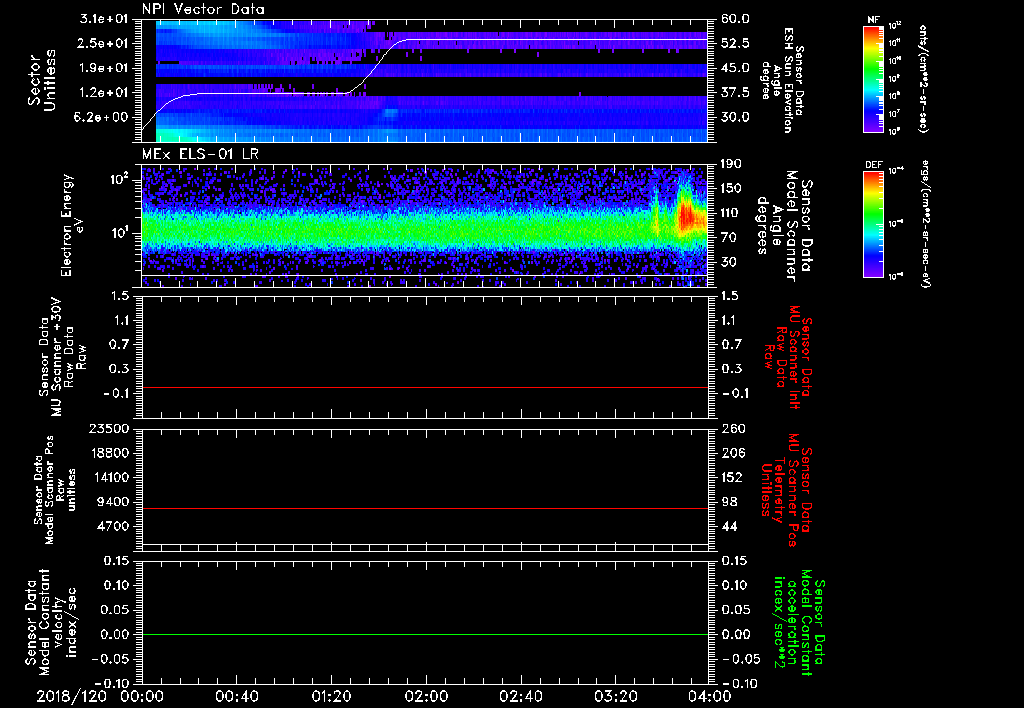The height and width of the screenshot is (708, 1024).
Task: Click the white sun elevation curve plateau at 52.5
Action: coord(555,39)
